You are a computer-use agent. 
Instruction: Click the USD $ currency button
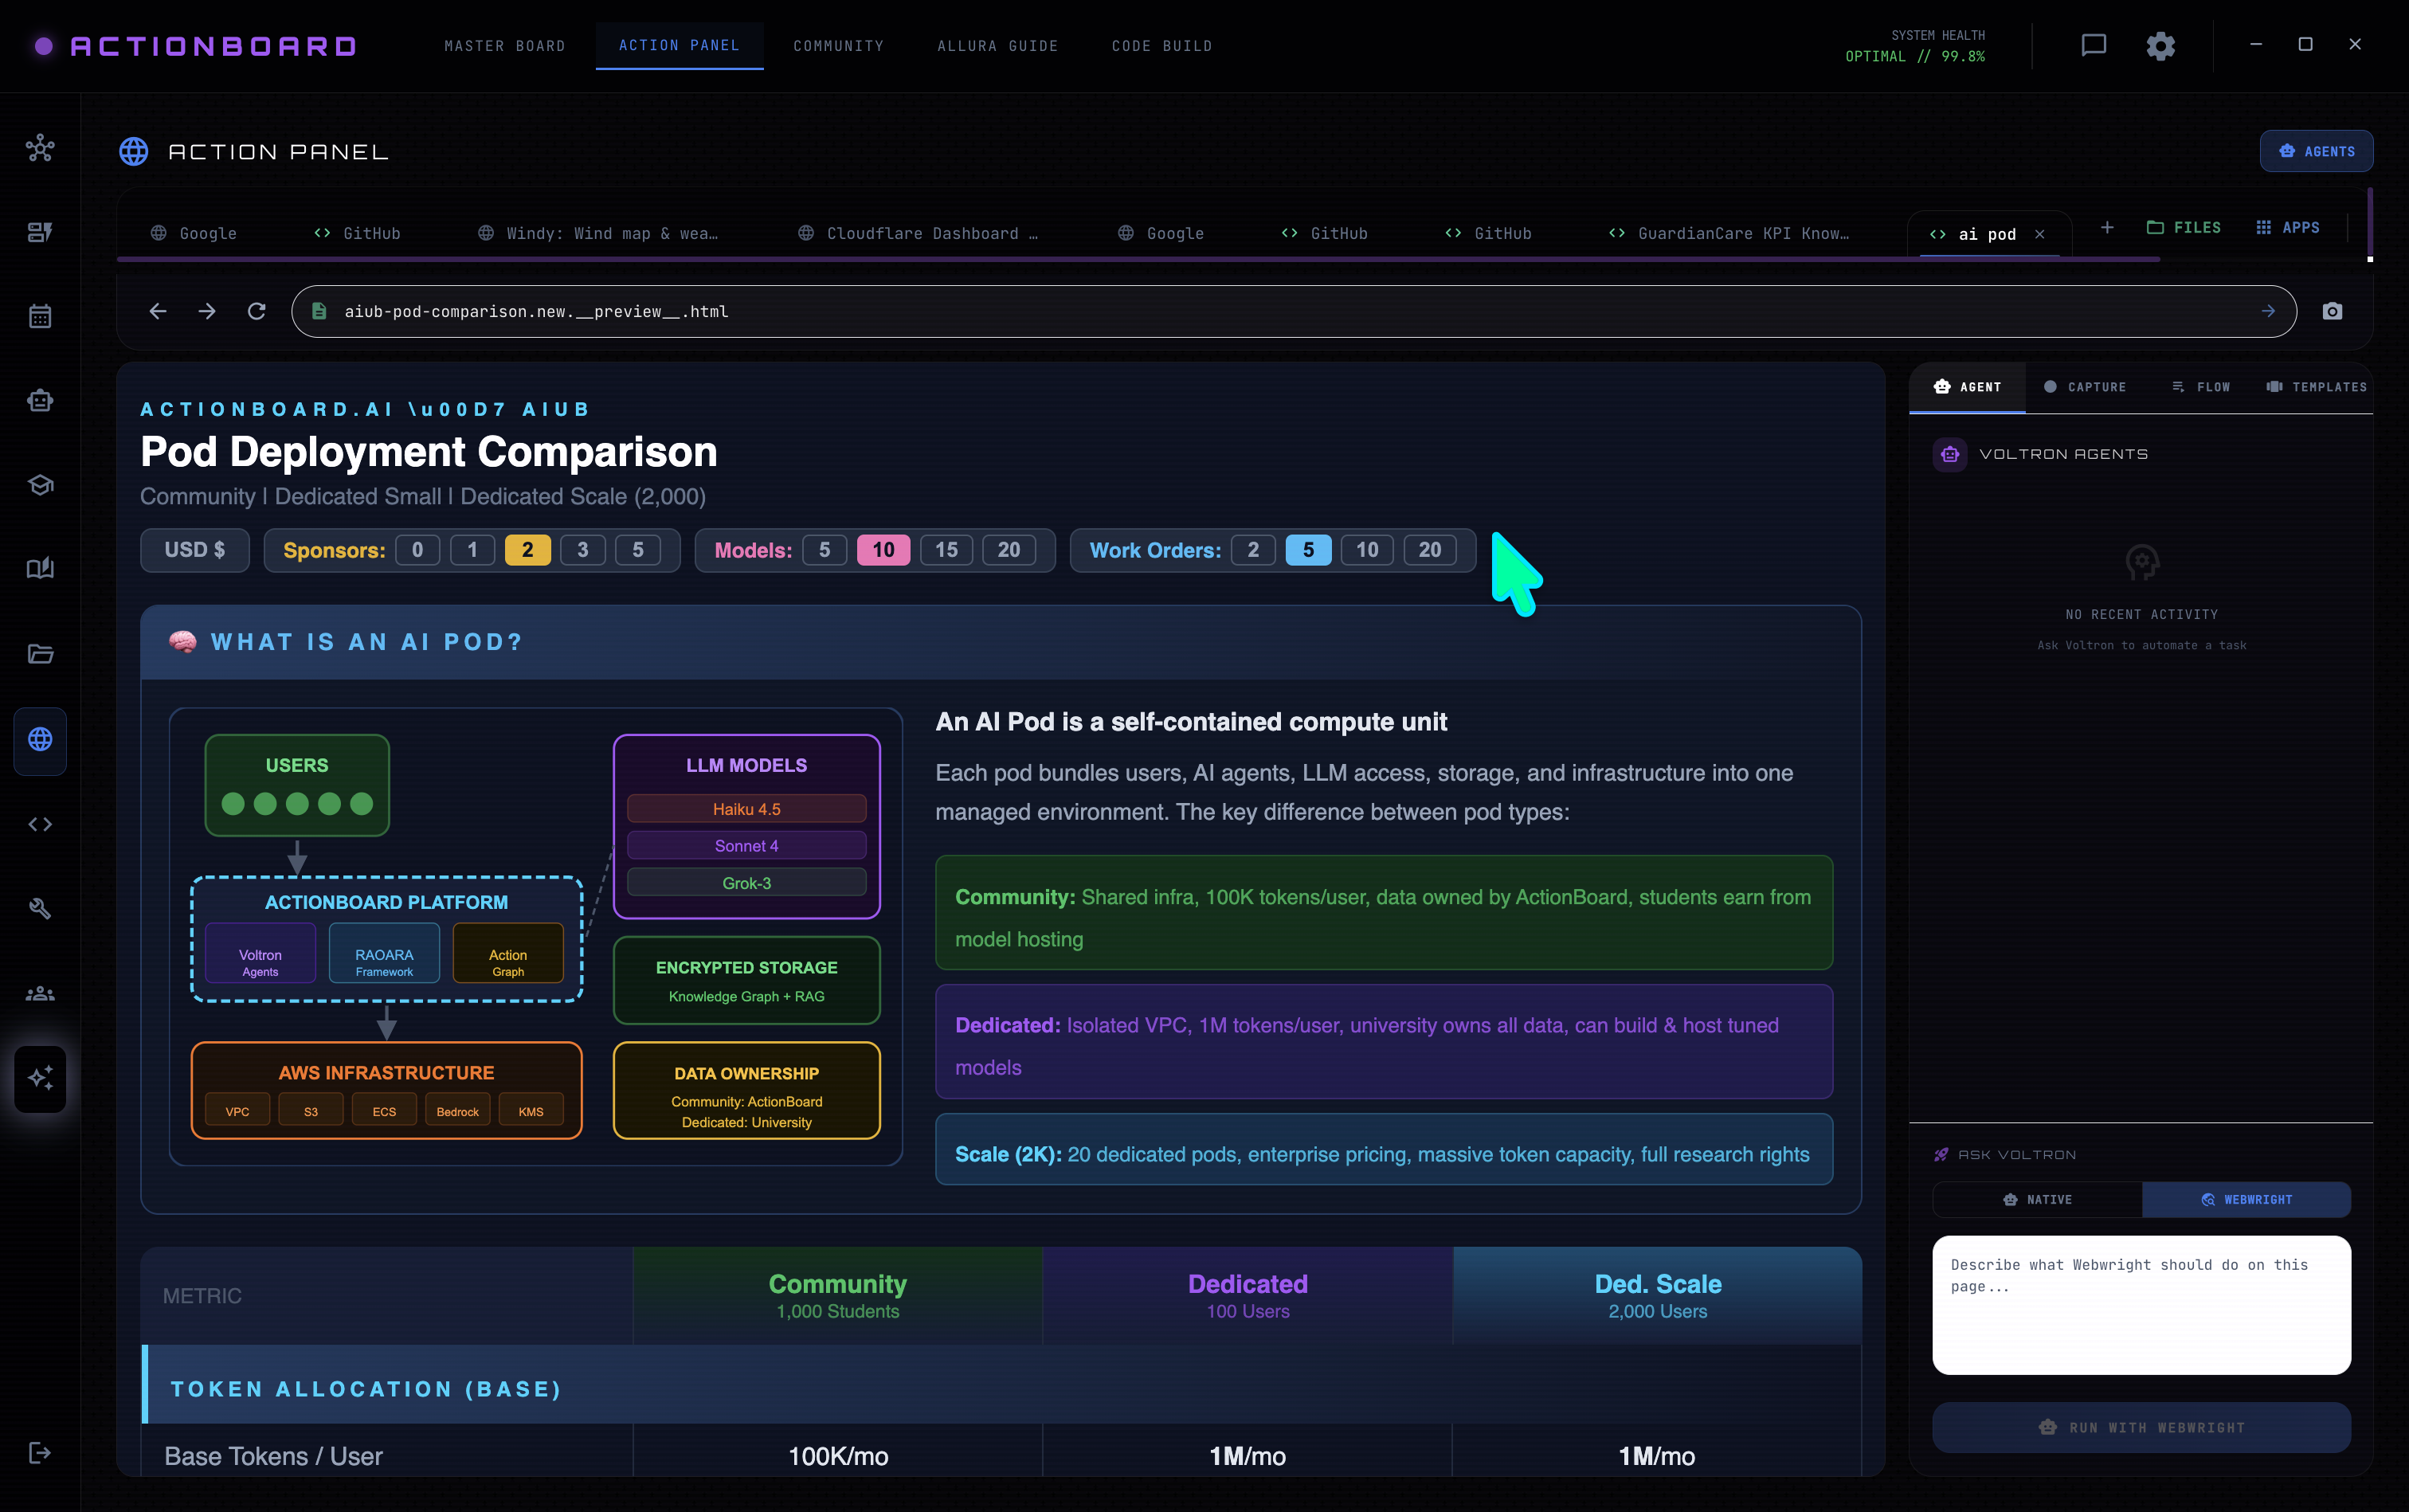[x=195, y=550]
